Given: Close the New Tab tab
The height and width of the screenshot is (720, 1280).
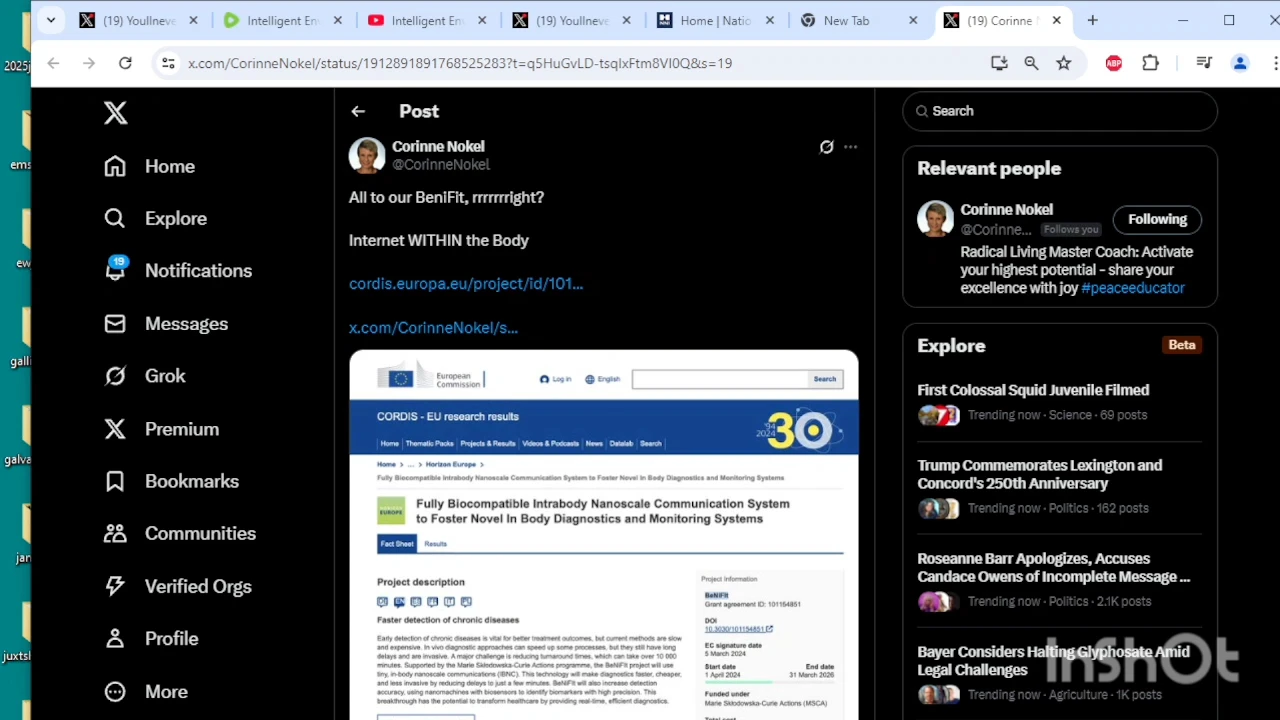Looking at the screenshot, I should tap(913, 20).
